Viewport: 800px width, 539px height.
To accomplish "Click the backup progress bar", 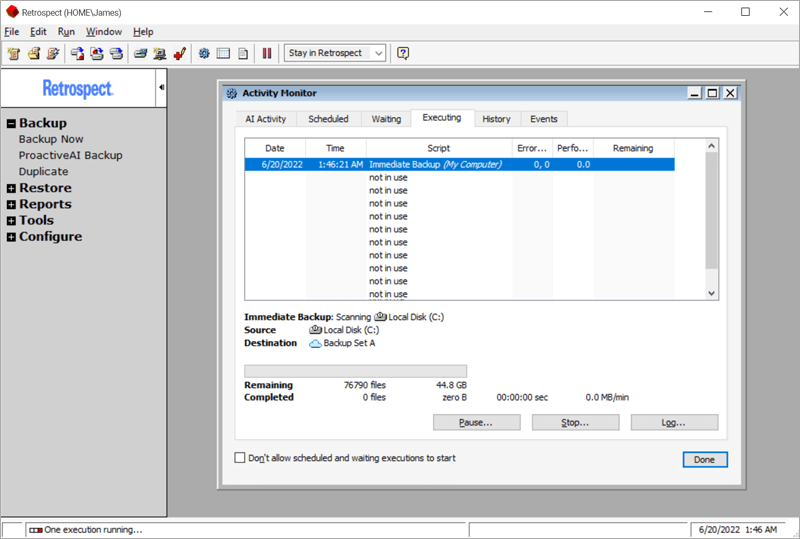I will coord(355,371).
